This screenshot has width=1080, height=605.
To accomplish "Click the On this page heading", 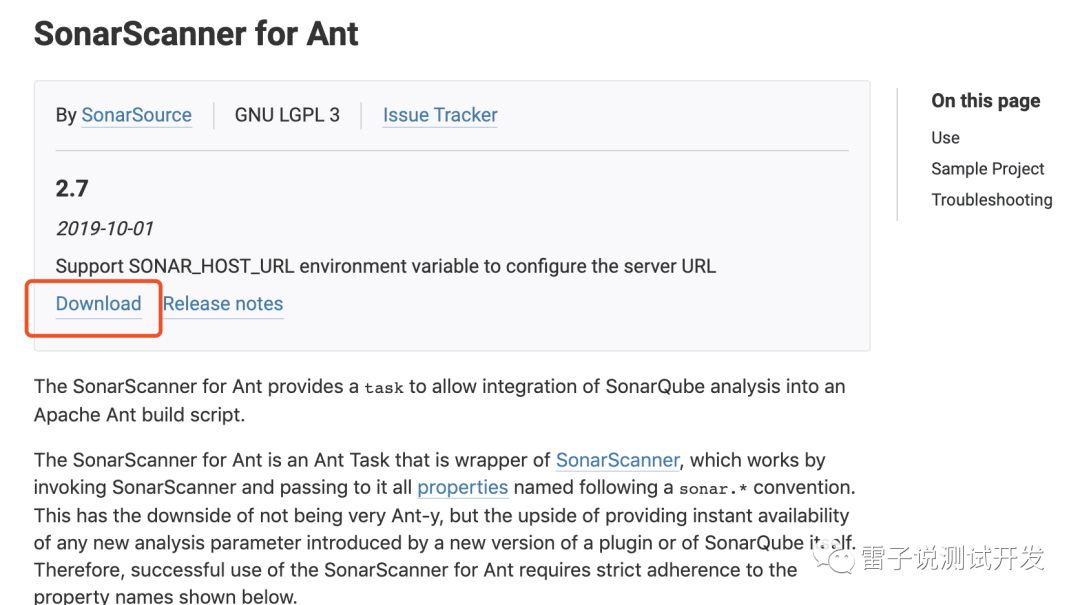I will click(x=986, y=101).
